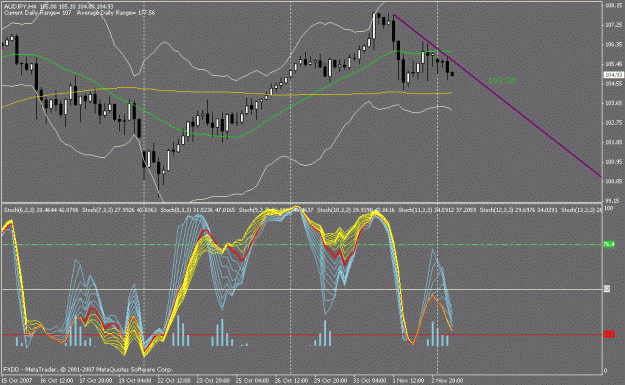Click the 15 Oct 2007 date label
This screenshot has height=385, width=625.
pos(16,381)
